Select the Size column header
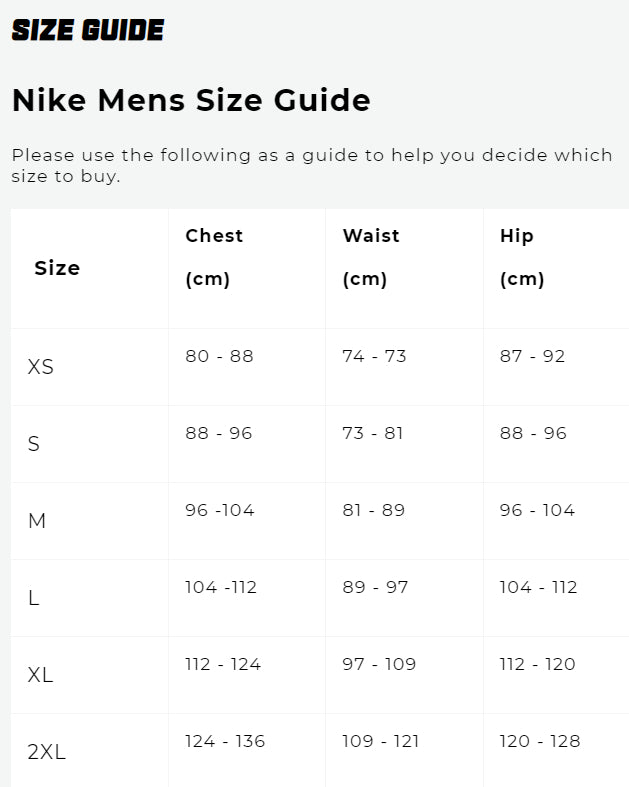This screenshot has height=787, width=629. (x=57, y=268)
